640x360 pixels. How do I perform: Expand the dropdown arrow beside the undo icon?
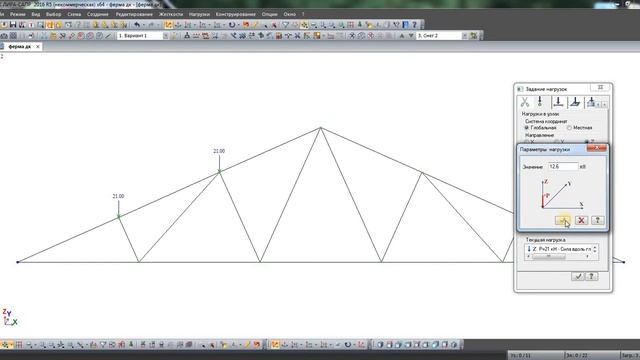click(x=143, y=25)
